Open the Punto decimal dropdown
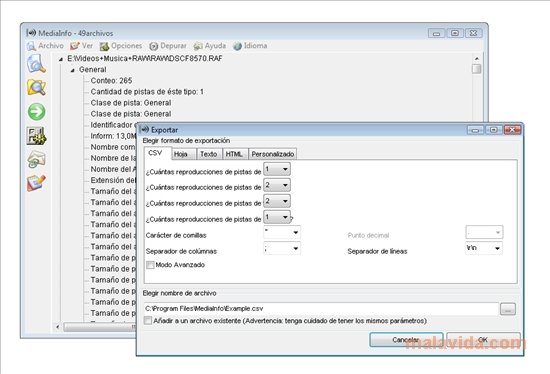 click(x=484, y=232)
